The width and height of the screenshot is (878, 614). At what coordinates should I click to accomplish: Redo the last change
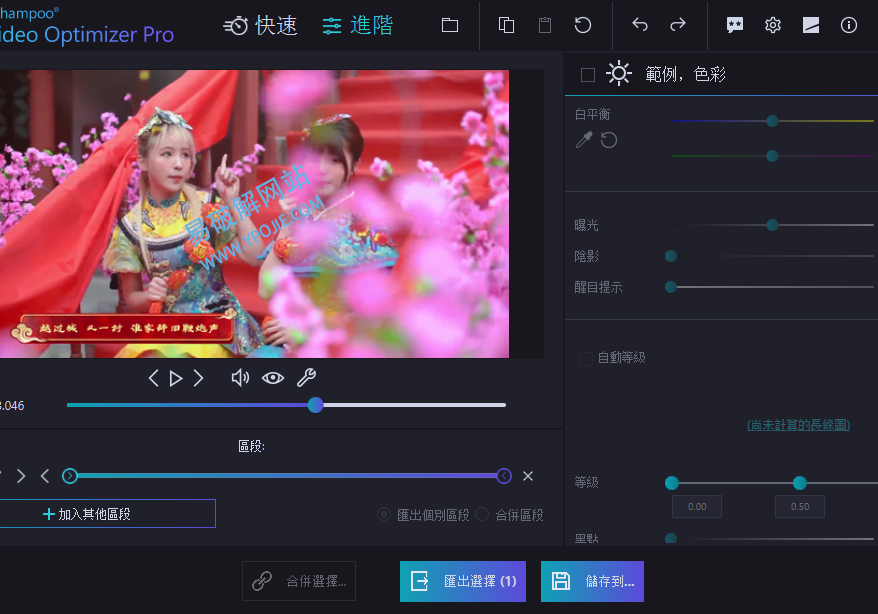678,25
